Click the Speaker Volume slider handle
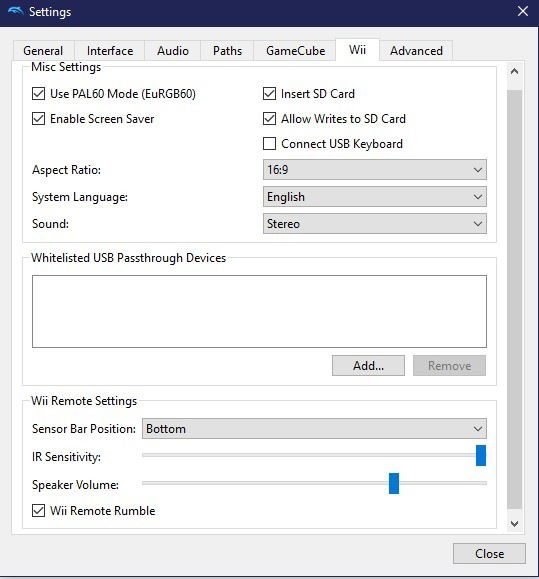 point(394,483)
